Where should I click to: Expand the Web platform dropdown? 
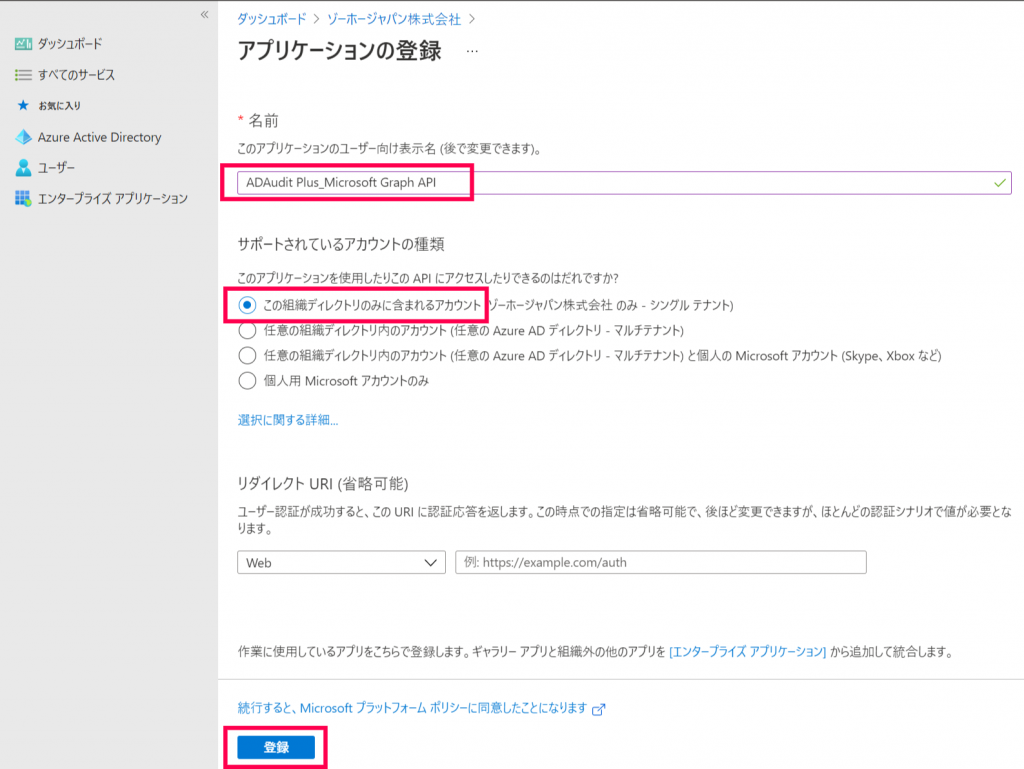point(341,563)
